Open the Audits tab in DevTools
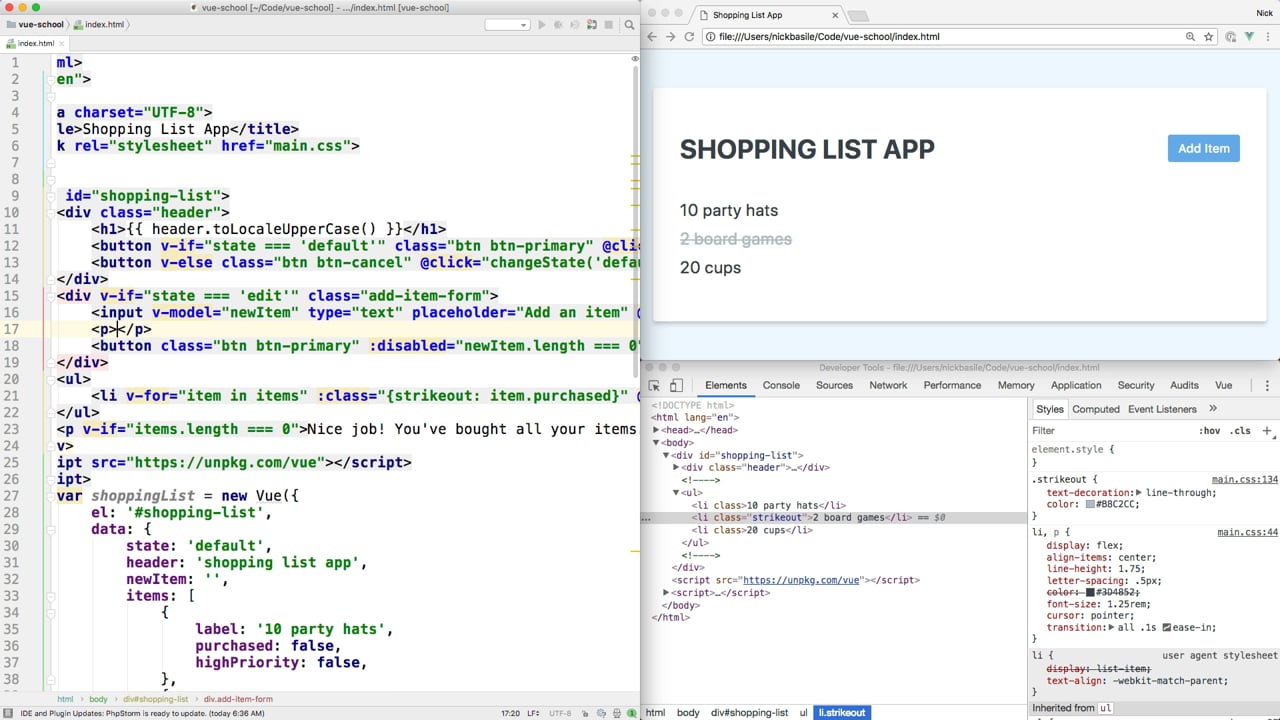 coord(1184,385)
